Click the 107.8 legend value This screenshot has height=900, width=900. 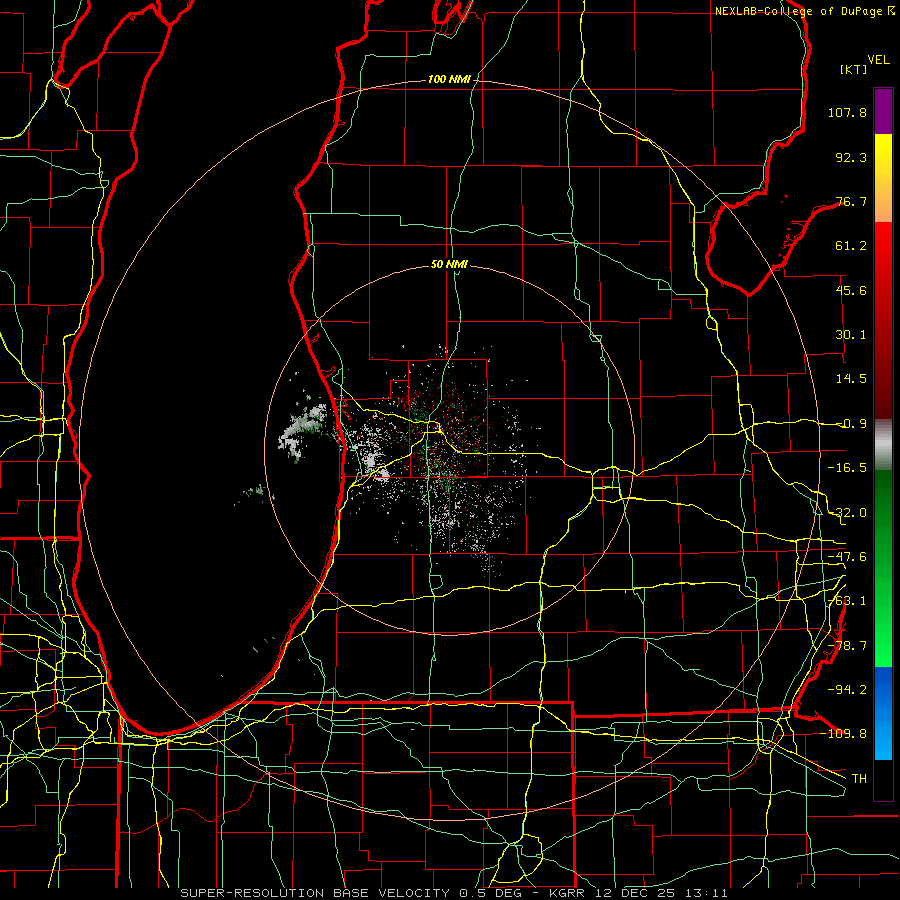[x=847, y=112]
